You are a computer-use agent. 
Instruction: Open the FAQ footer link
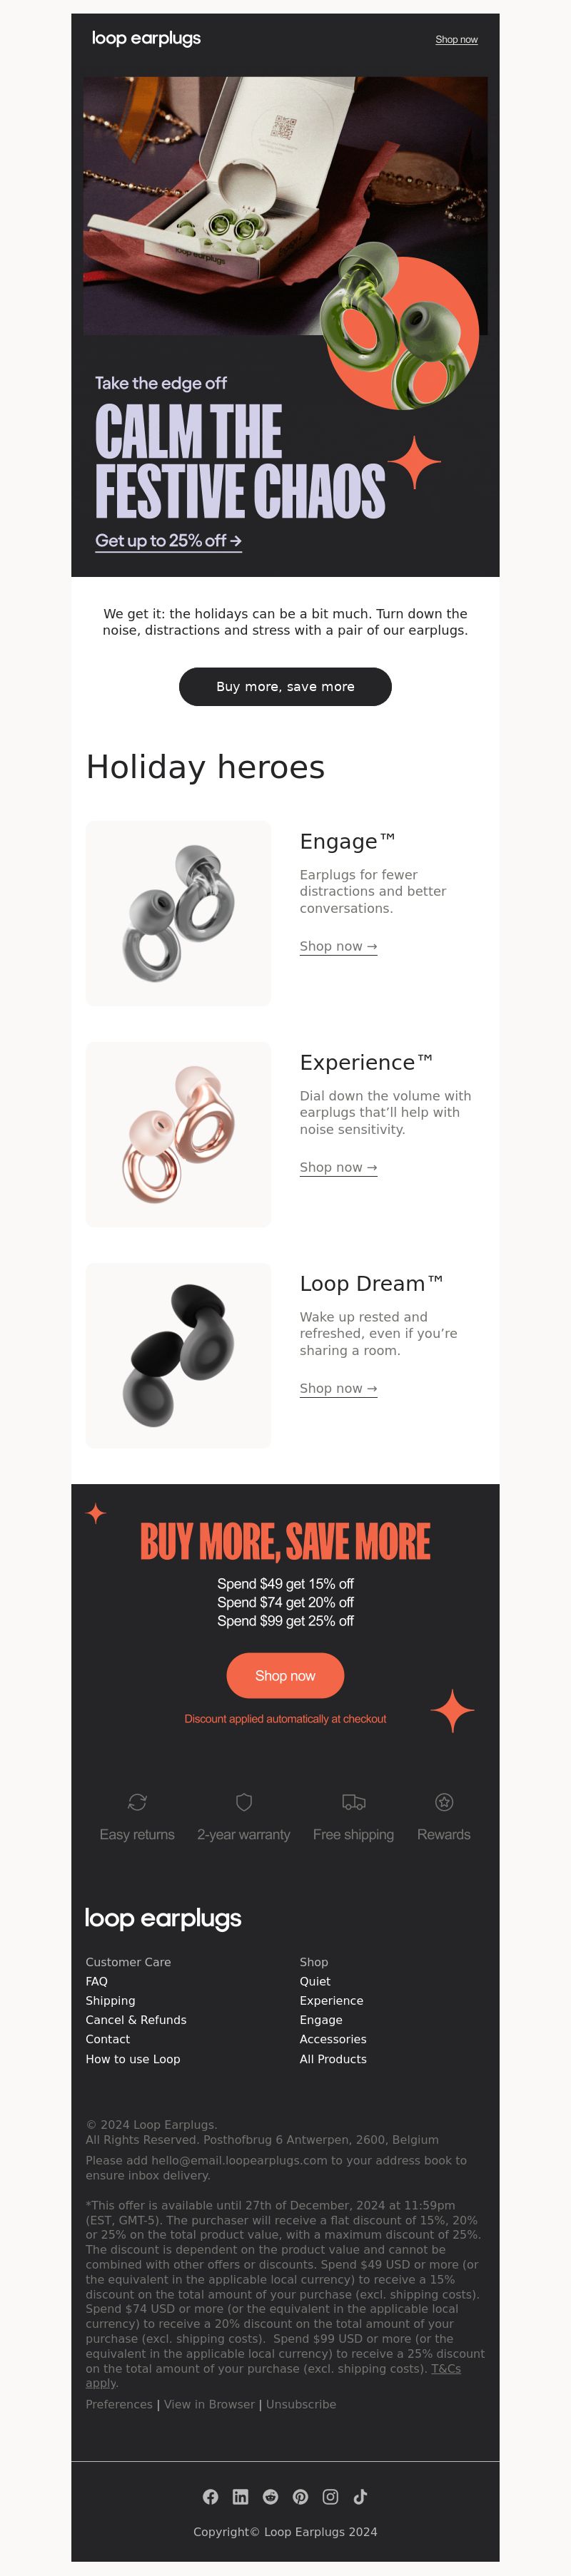click(97, 1980)
